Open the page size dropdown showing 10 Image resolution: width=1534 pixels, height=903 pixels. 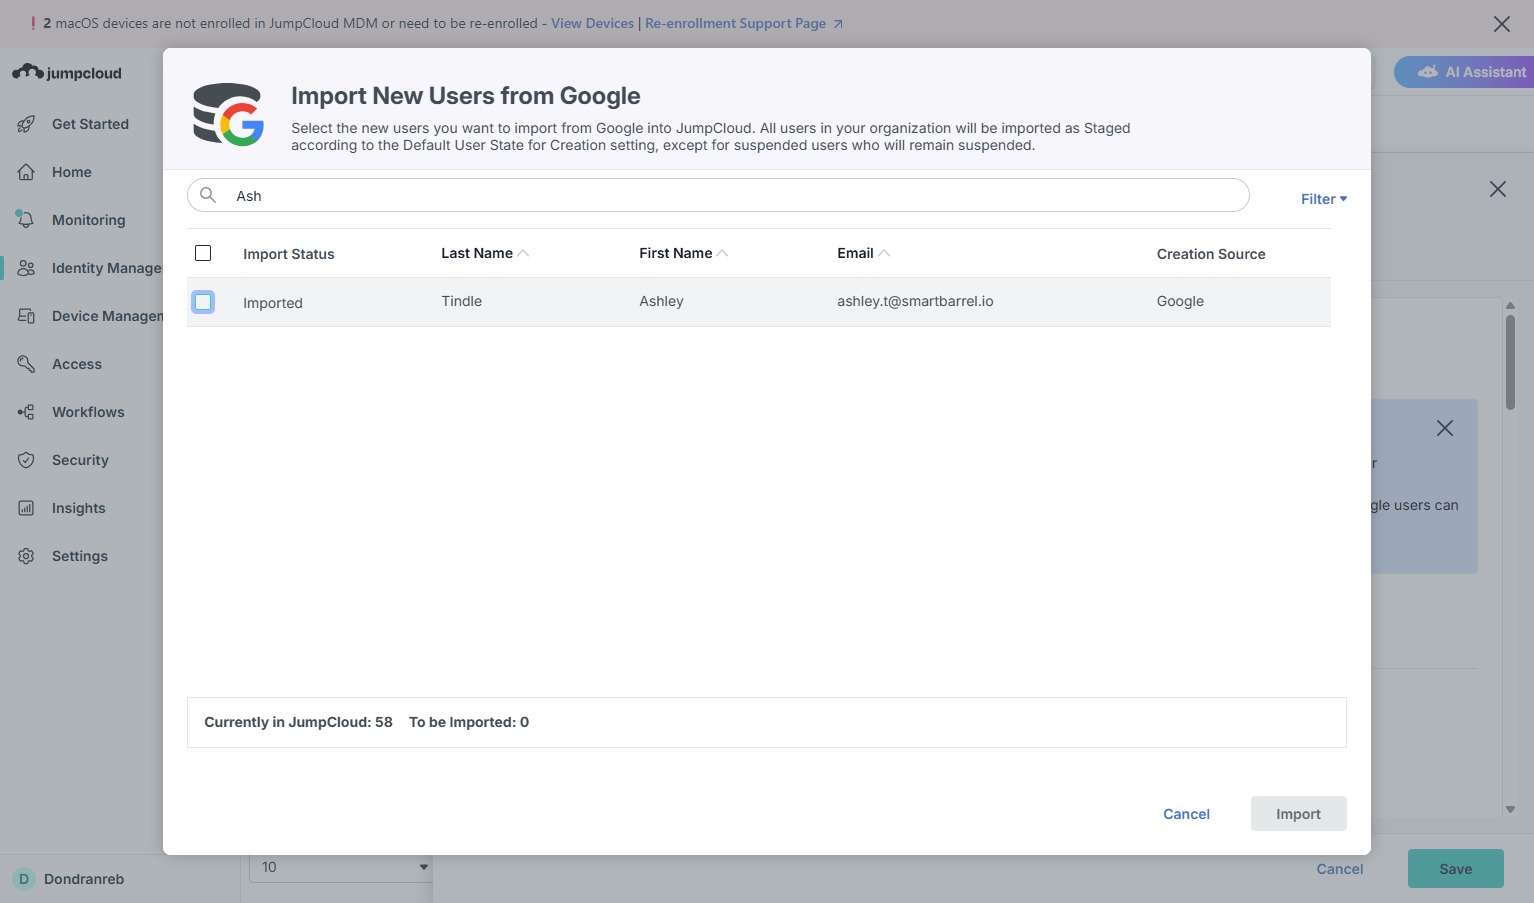[x=341, y=867]
